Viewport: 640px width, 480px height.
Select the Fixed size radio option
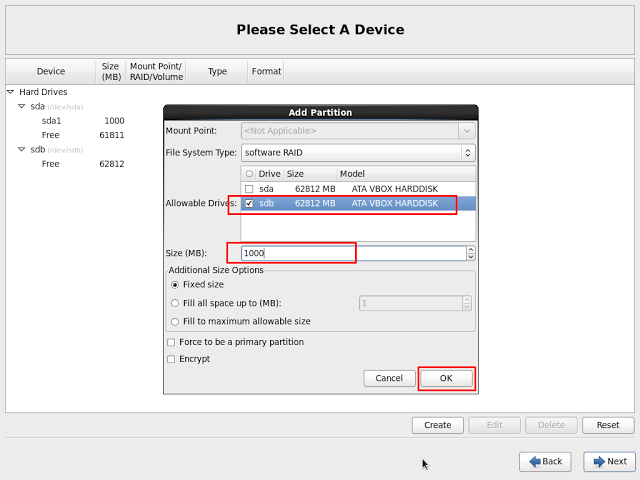coord(175,285)
